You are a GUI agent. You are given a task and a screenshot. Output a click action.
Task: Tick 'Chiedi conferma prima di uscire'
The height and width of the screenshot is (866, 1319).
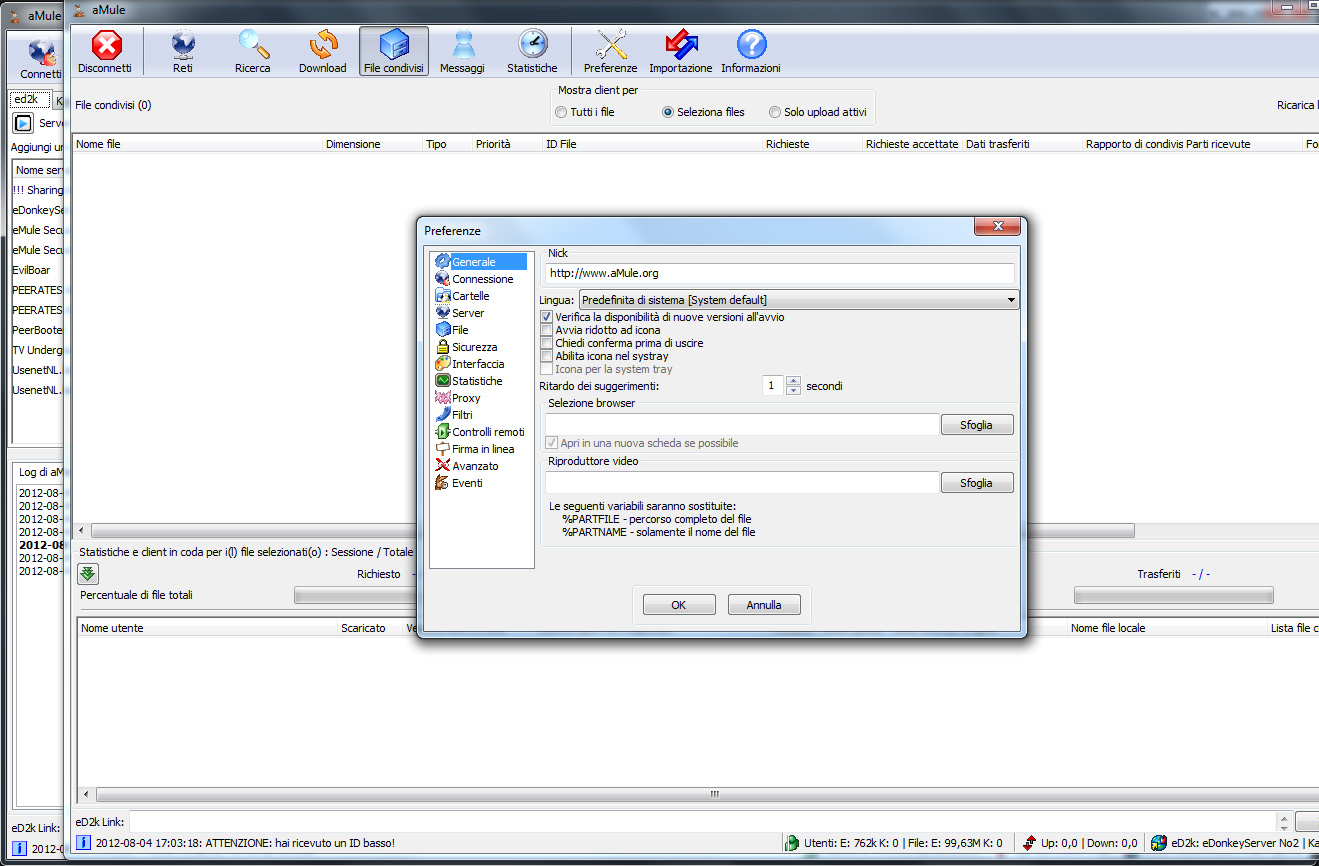[546, 343]
